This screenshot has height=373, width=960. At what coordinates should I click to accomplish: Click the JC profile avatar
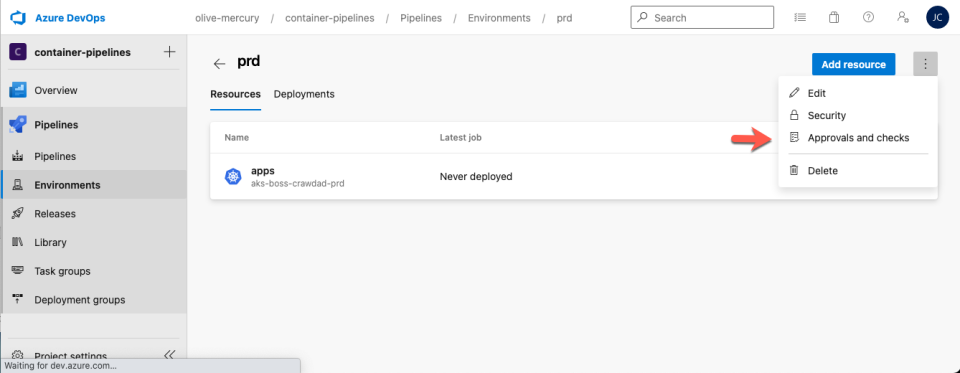[x=937, y=17]
